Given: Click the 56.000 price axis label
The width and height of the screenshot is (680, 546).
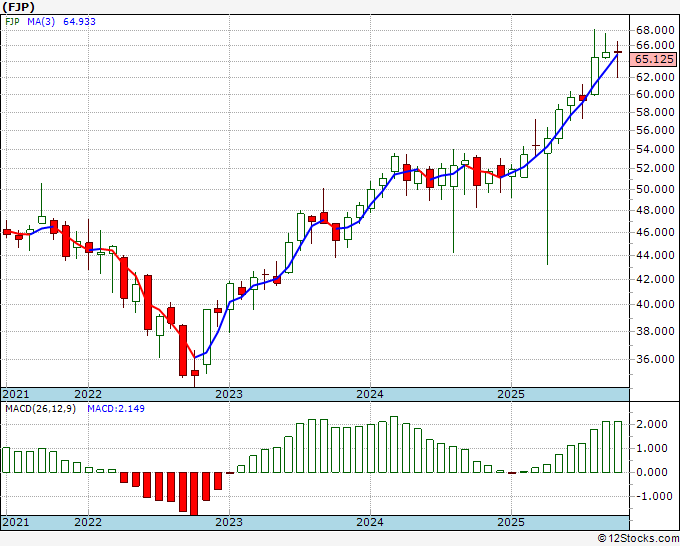Looking at the screenshot, I should click(x=655, y=130).
